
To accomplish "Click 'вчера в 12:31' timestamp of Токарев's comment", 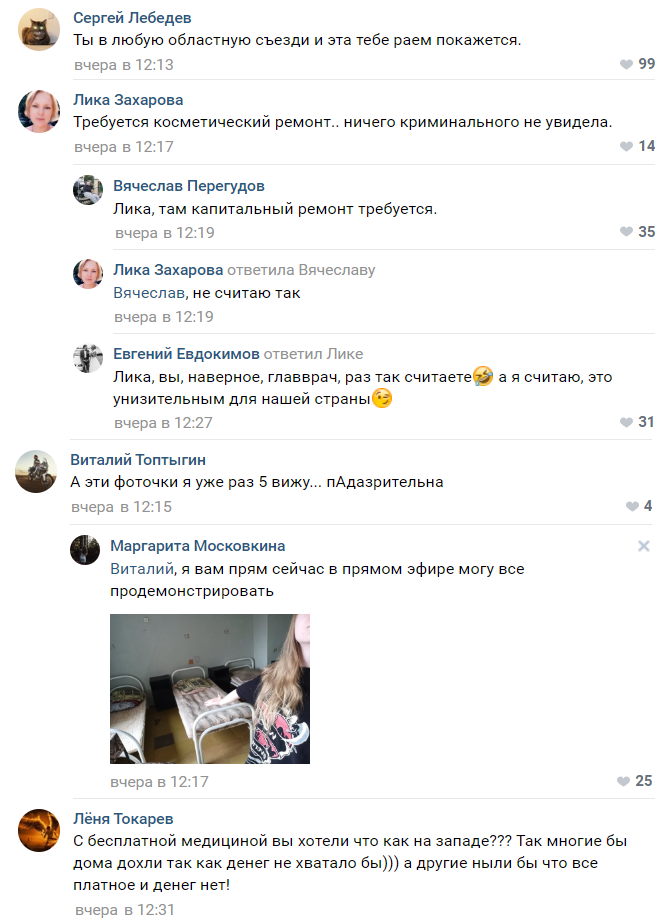I will (x=125, y=910).
